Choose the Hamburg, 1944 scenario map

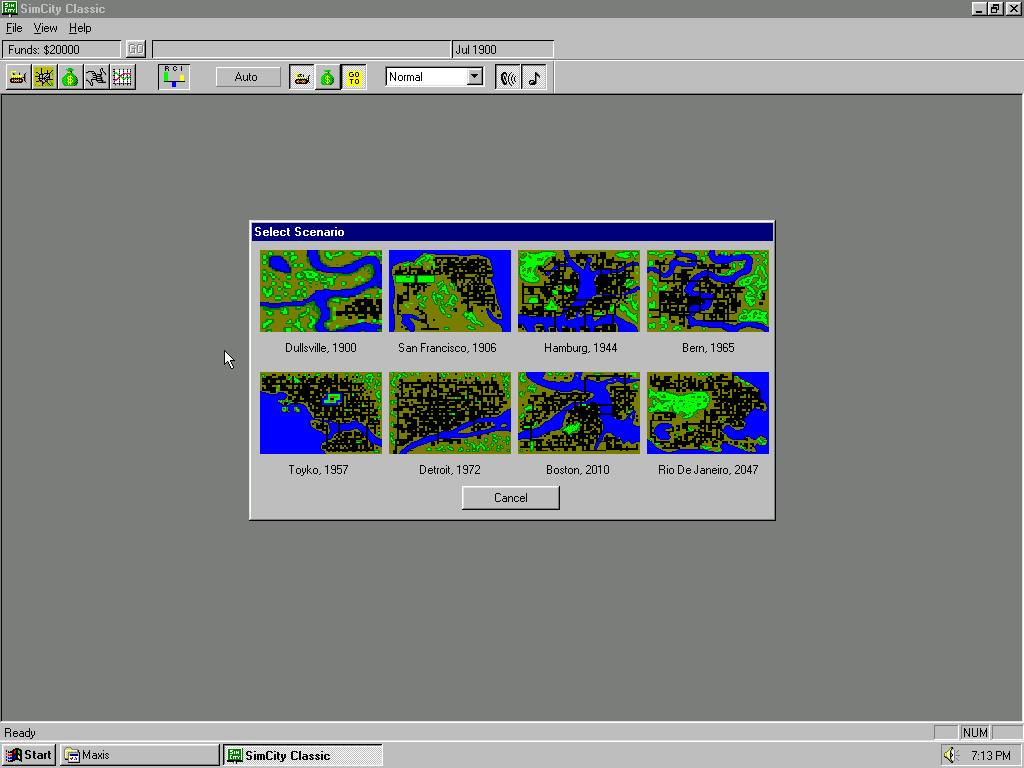pyautogui.click(x=579, y=291)
